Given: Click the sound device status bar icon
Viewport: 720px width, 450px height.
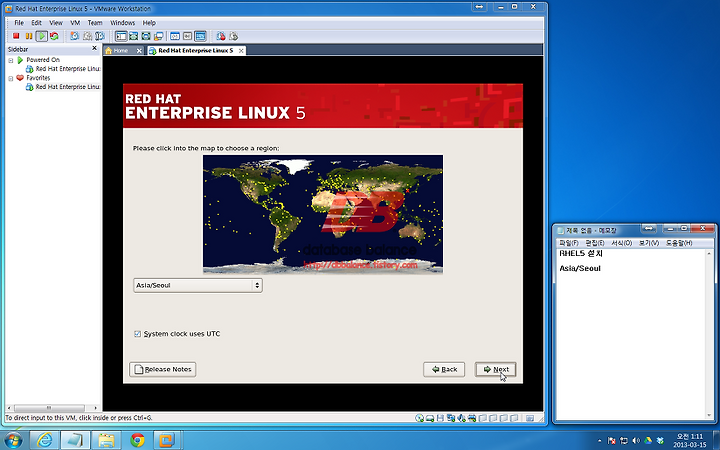Looking at the screenshot, I should click(461, 418).
